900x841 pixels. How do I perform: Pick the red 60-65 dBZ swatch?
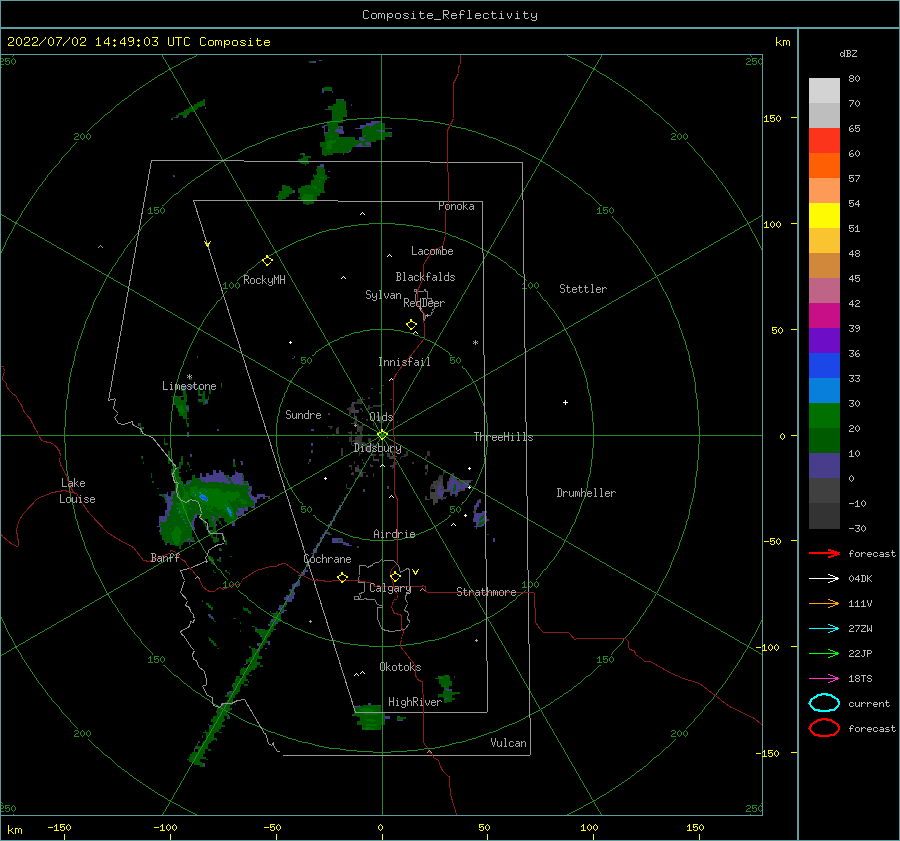(x=824, y=141)
